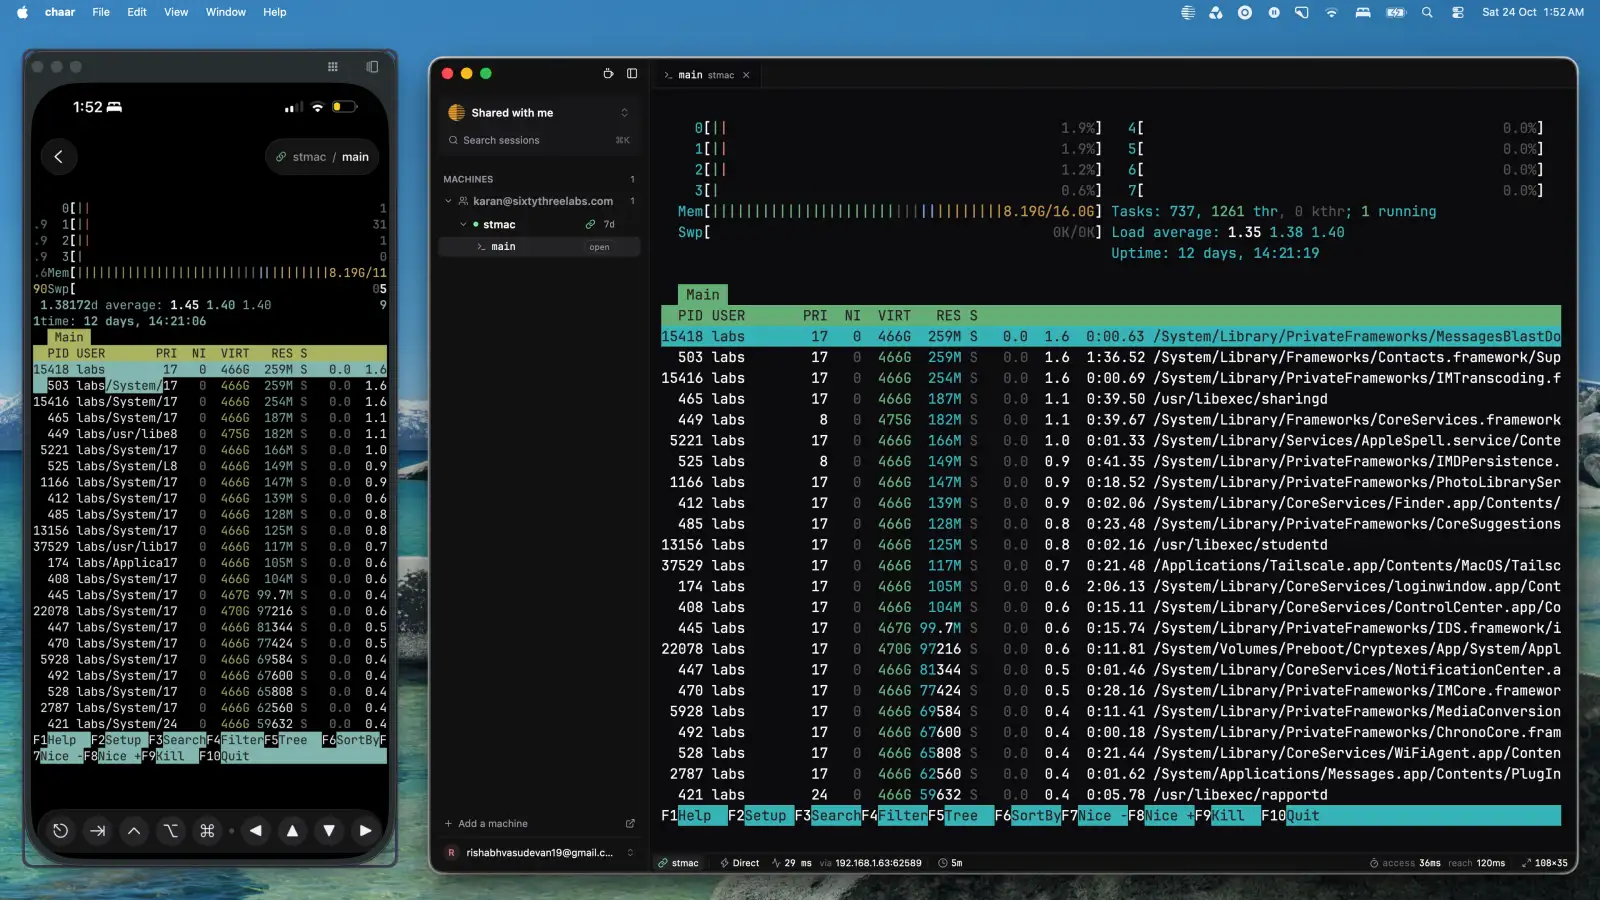Tap the history/reset key on the phone keyboard bar

(60, 830)
